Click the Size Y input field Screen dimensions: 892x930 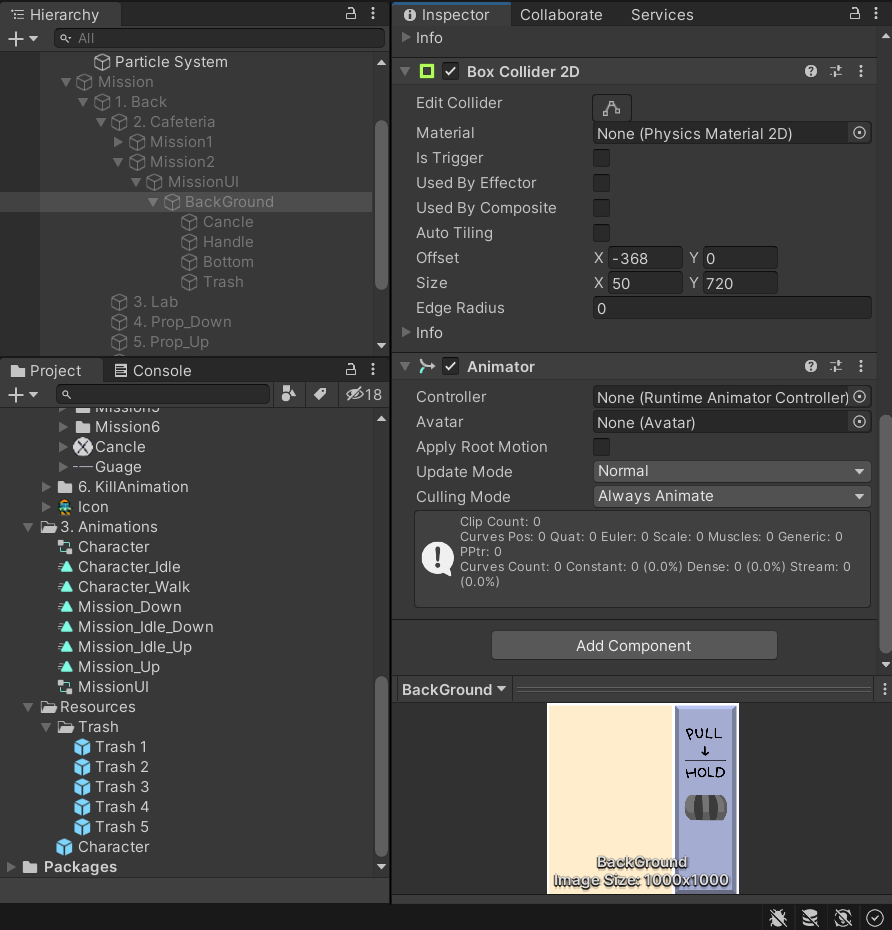point(740,284)
